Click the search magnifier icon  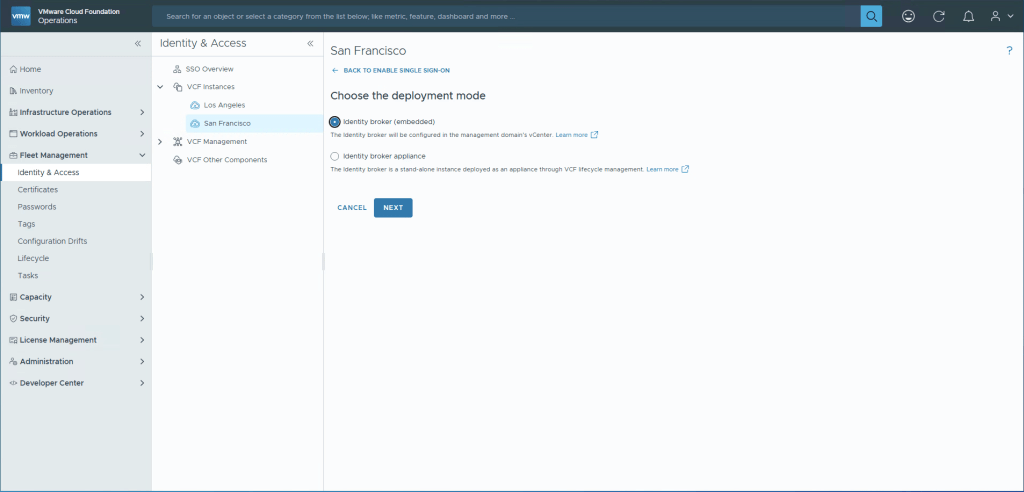[872, 16]
